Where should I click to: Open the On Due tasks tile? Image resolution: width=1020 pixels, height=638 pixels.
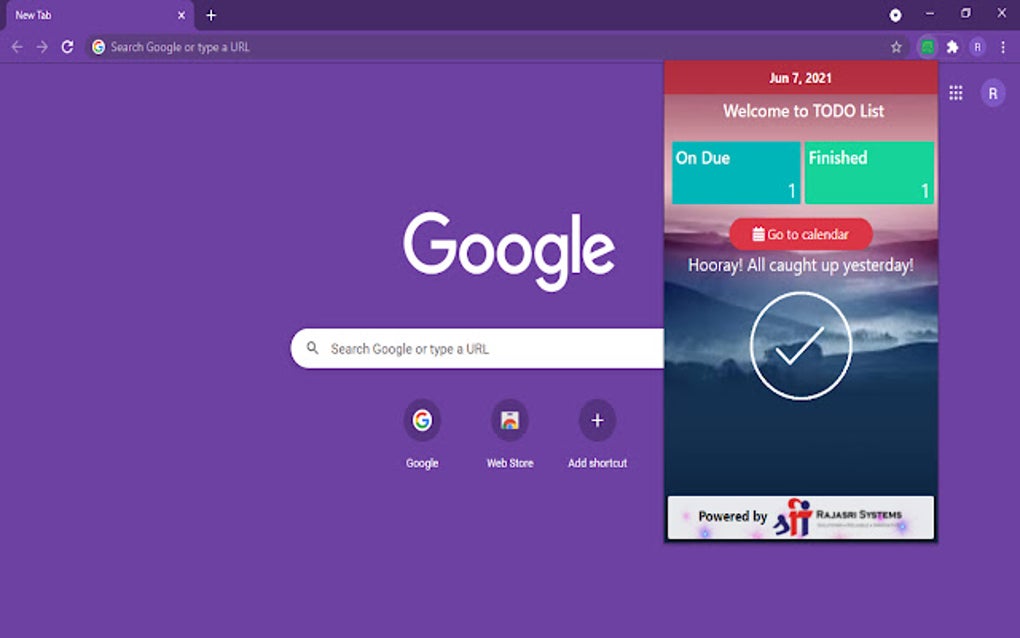coord(736,173)
